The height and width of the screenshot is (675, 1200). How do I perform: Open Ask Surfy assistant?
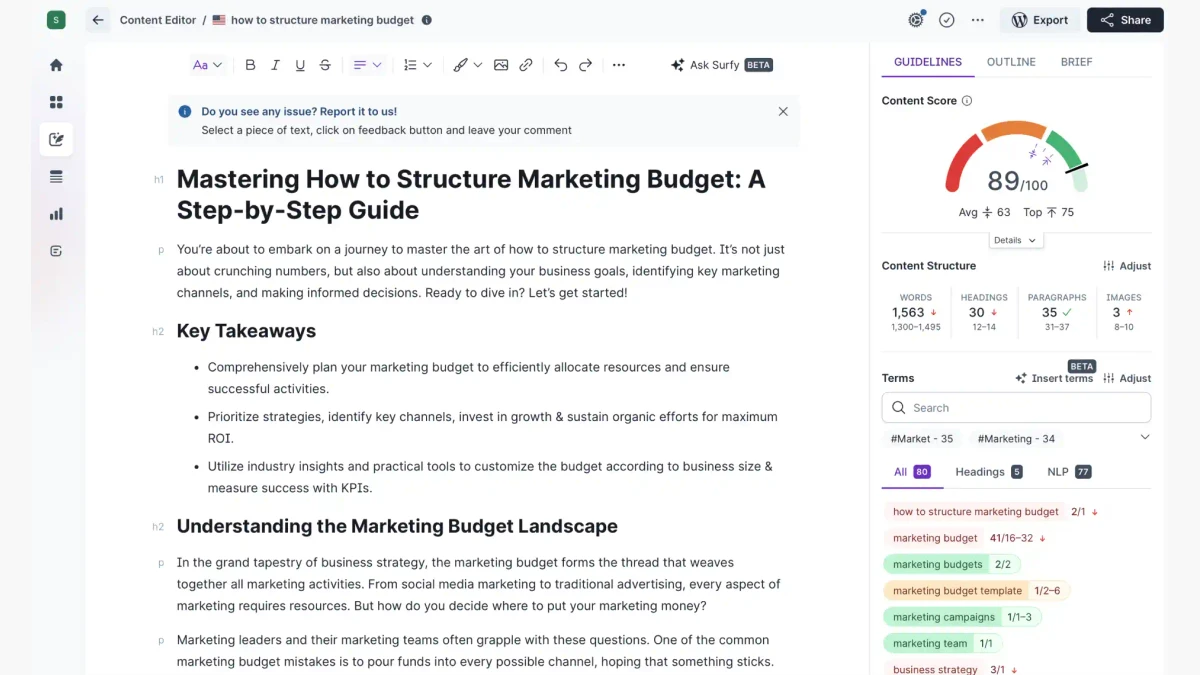click(x=721, y=65)
